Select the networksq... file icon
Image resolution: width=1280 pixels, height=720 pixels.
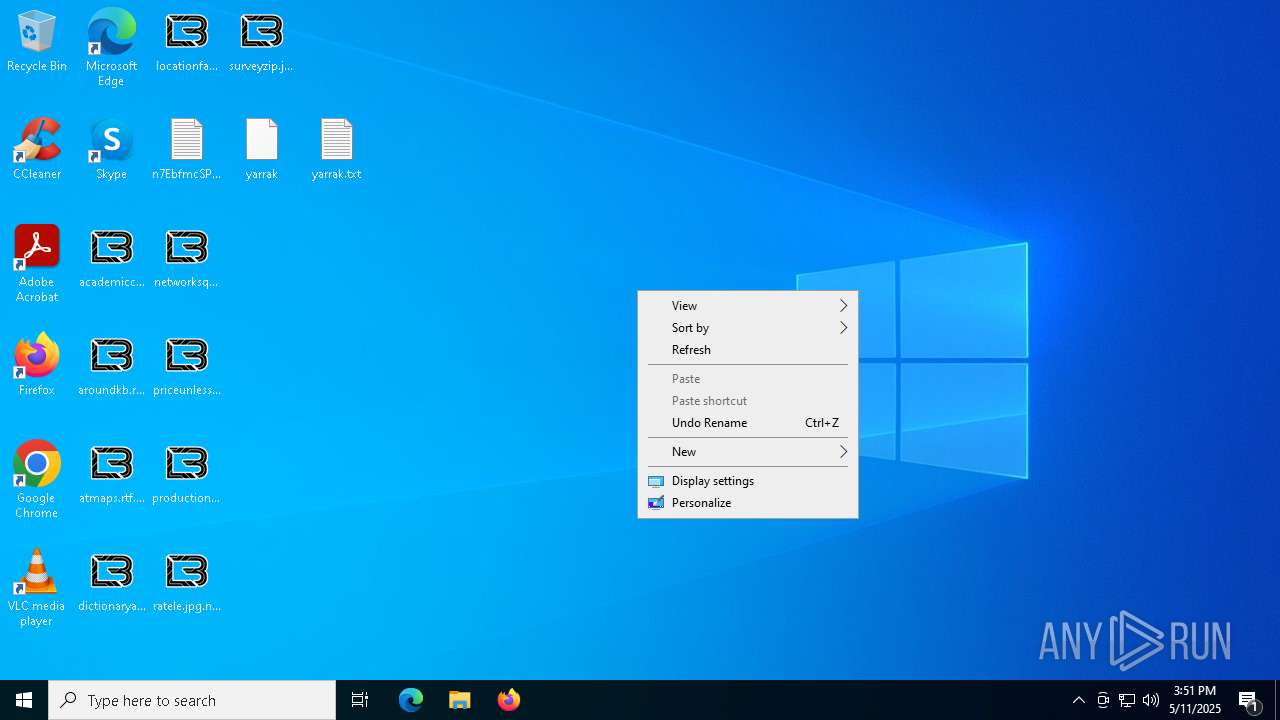pyautogui.click(x=187, y=258)
